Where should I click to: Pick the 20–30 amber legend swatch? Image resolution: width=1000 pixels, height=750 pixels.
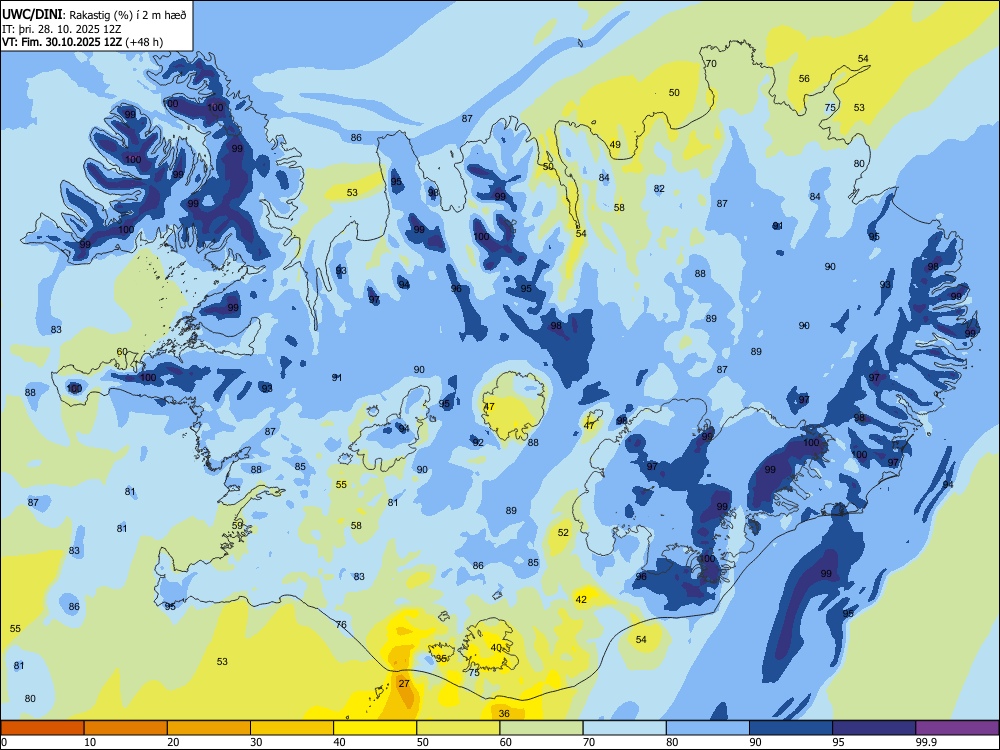tap(209, 728)
